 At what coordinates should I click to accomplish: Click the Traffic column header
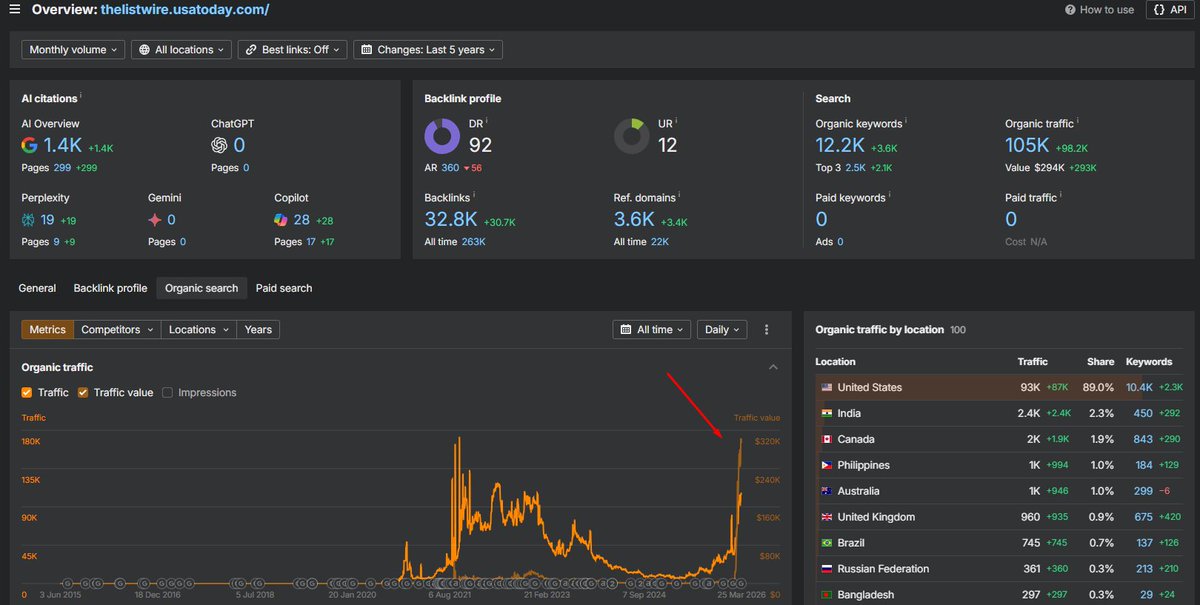1033,361
